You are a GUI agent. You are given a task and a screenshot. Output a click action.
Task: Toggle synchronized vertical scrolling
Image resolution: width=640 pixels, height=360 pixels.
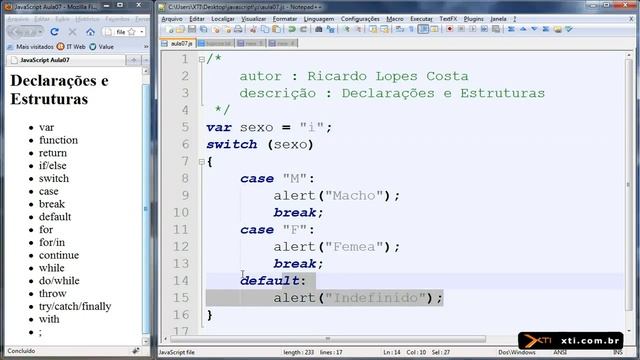pos(373,29)
